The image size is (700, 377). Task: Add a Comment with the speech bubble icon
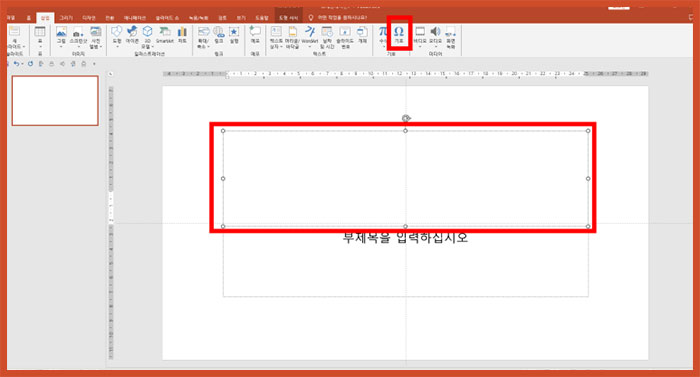pyautogui.click(x=255, y=31)
